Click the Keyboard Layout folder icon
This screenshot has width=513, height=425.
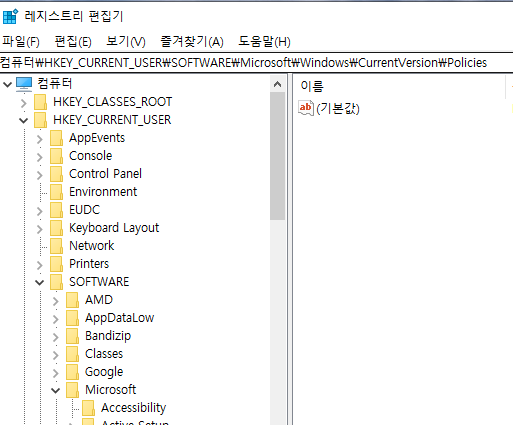56,228
